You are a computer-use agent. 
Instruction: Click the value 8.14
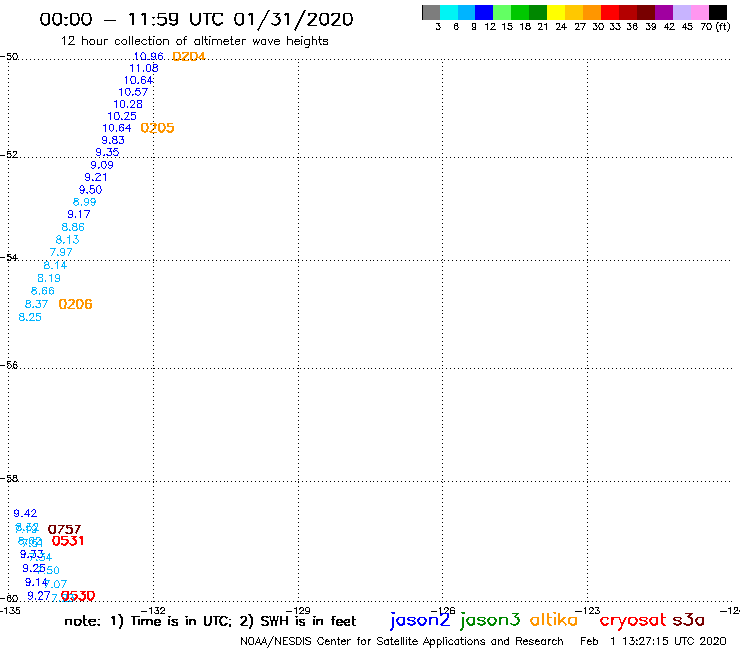pos(55,265)
